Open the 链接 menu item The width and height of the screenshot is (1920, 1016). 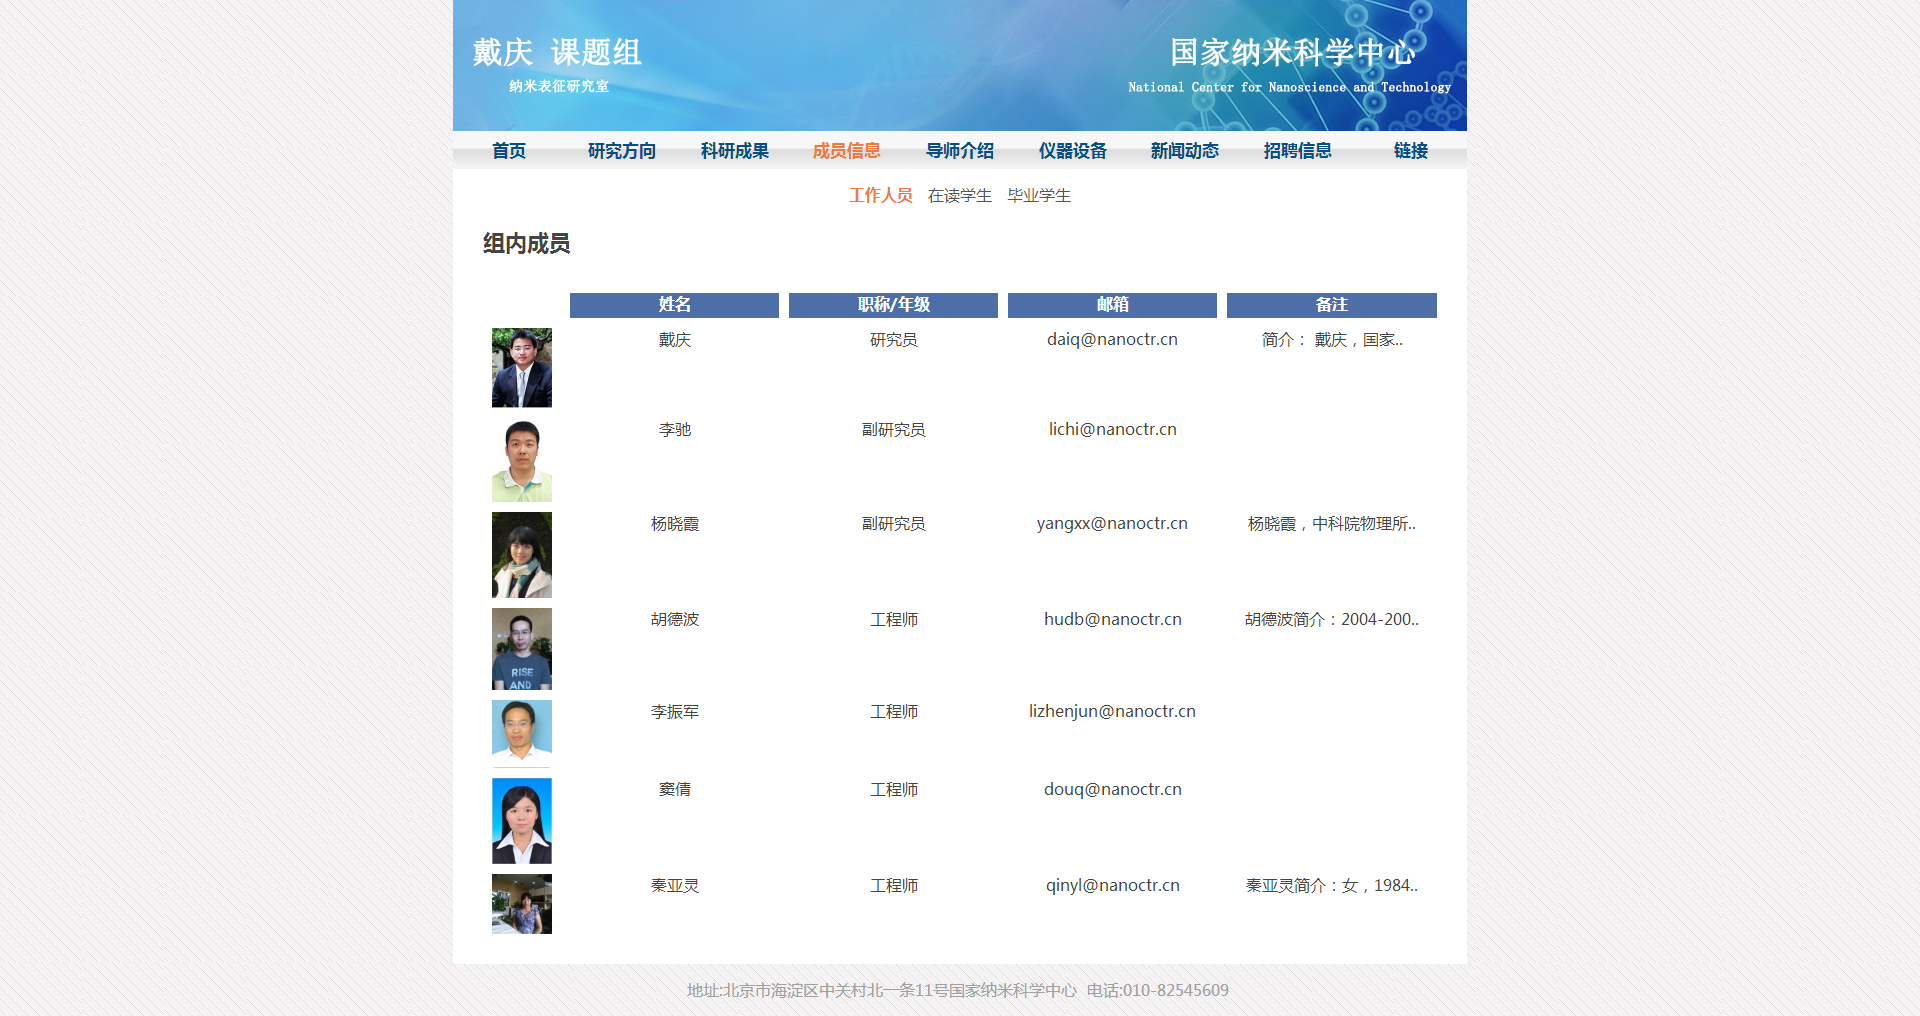point(1411,151)
